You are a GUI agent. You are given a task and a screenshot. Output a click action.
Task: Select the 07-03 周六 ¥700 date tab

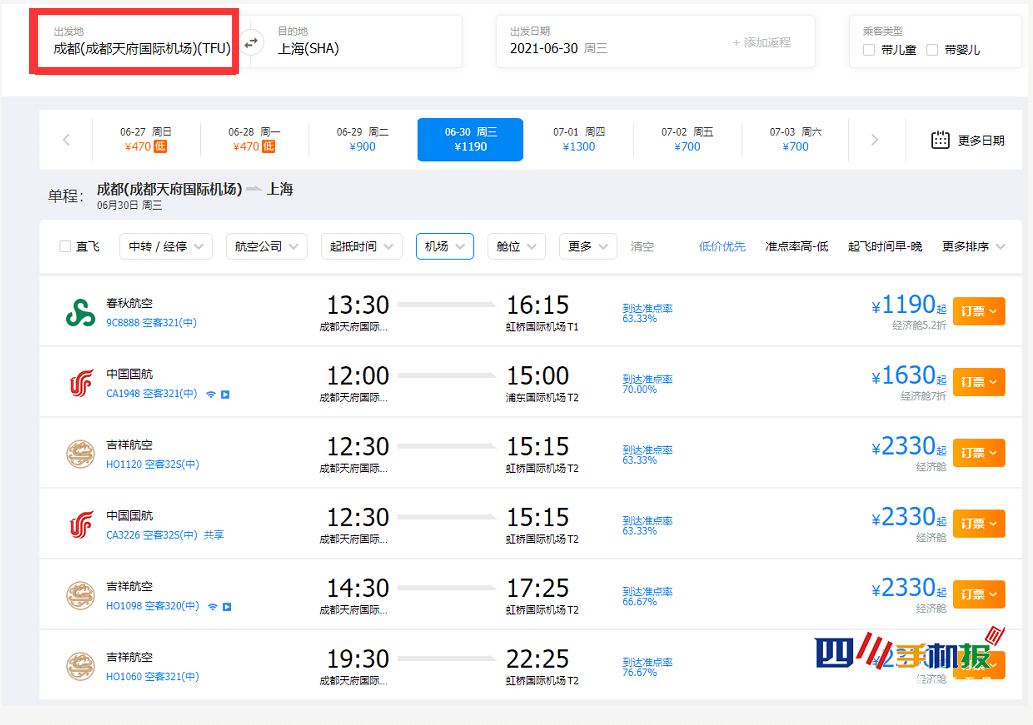pos(795,140)
